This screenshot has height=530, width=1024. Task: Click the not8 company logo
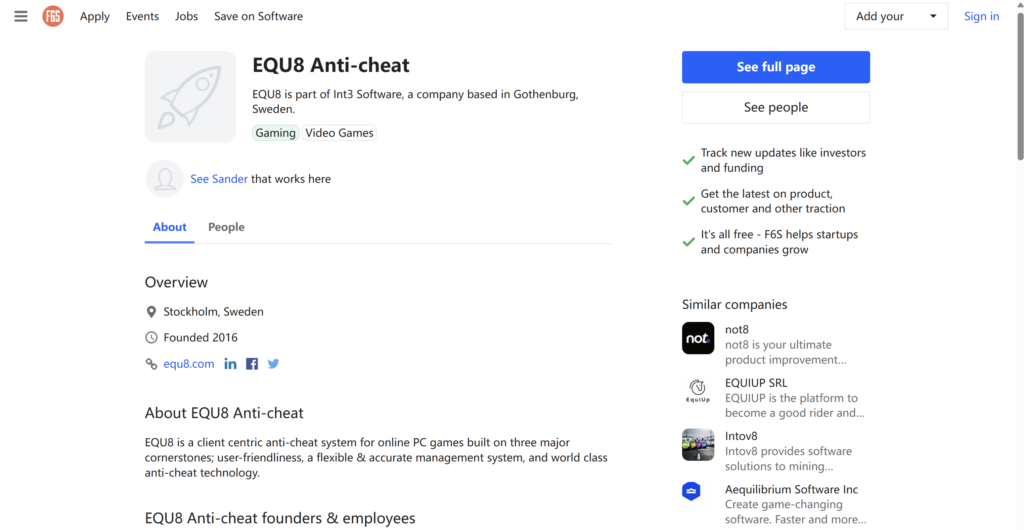(698, 338)
